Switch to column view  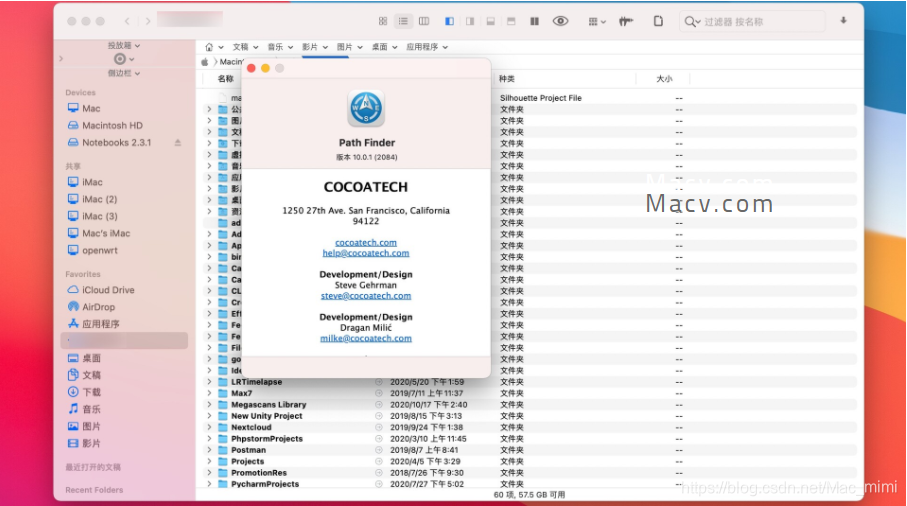pos(424,21)
